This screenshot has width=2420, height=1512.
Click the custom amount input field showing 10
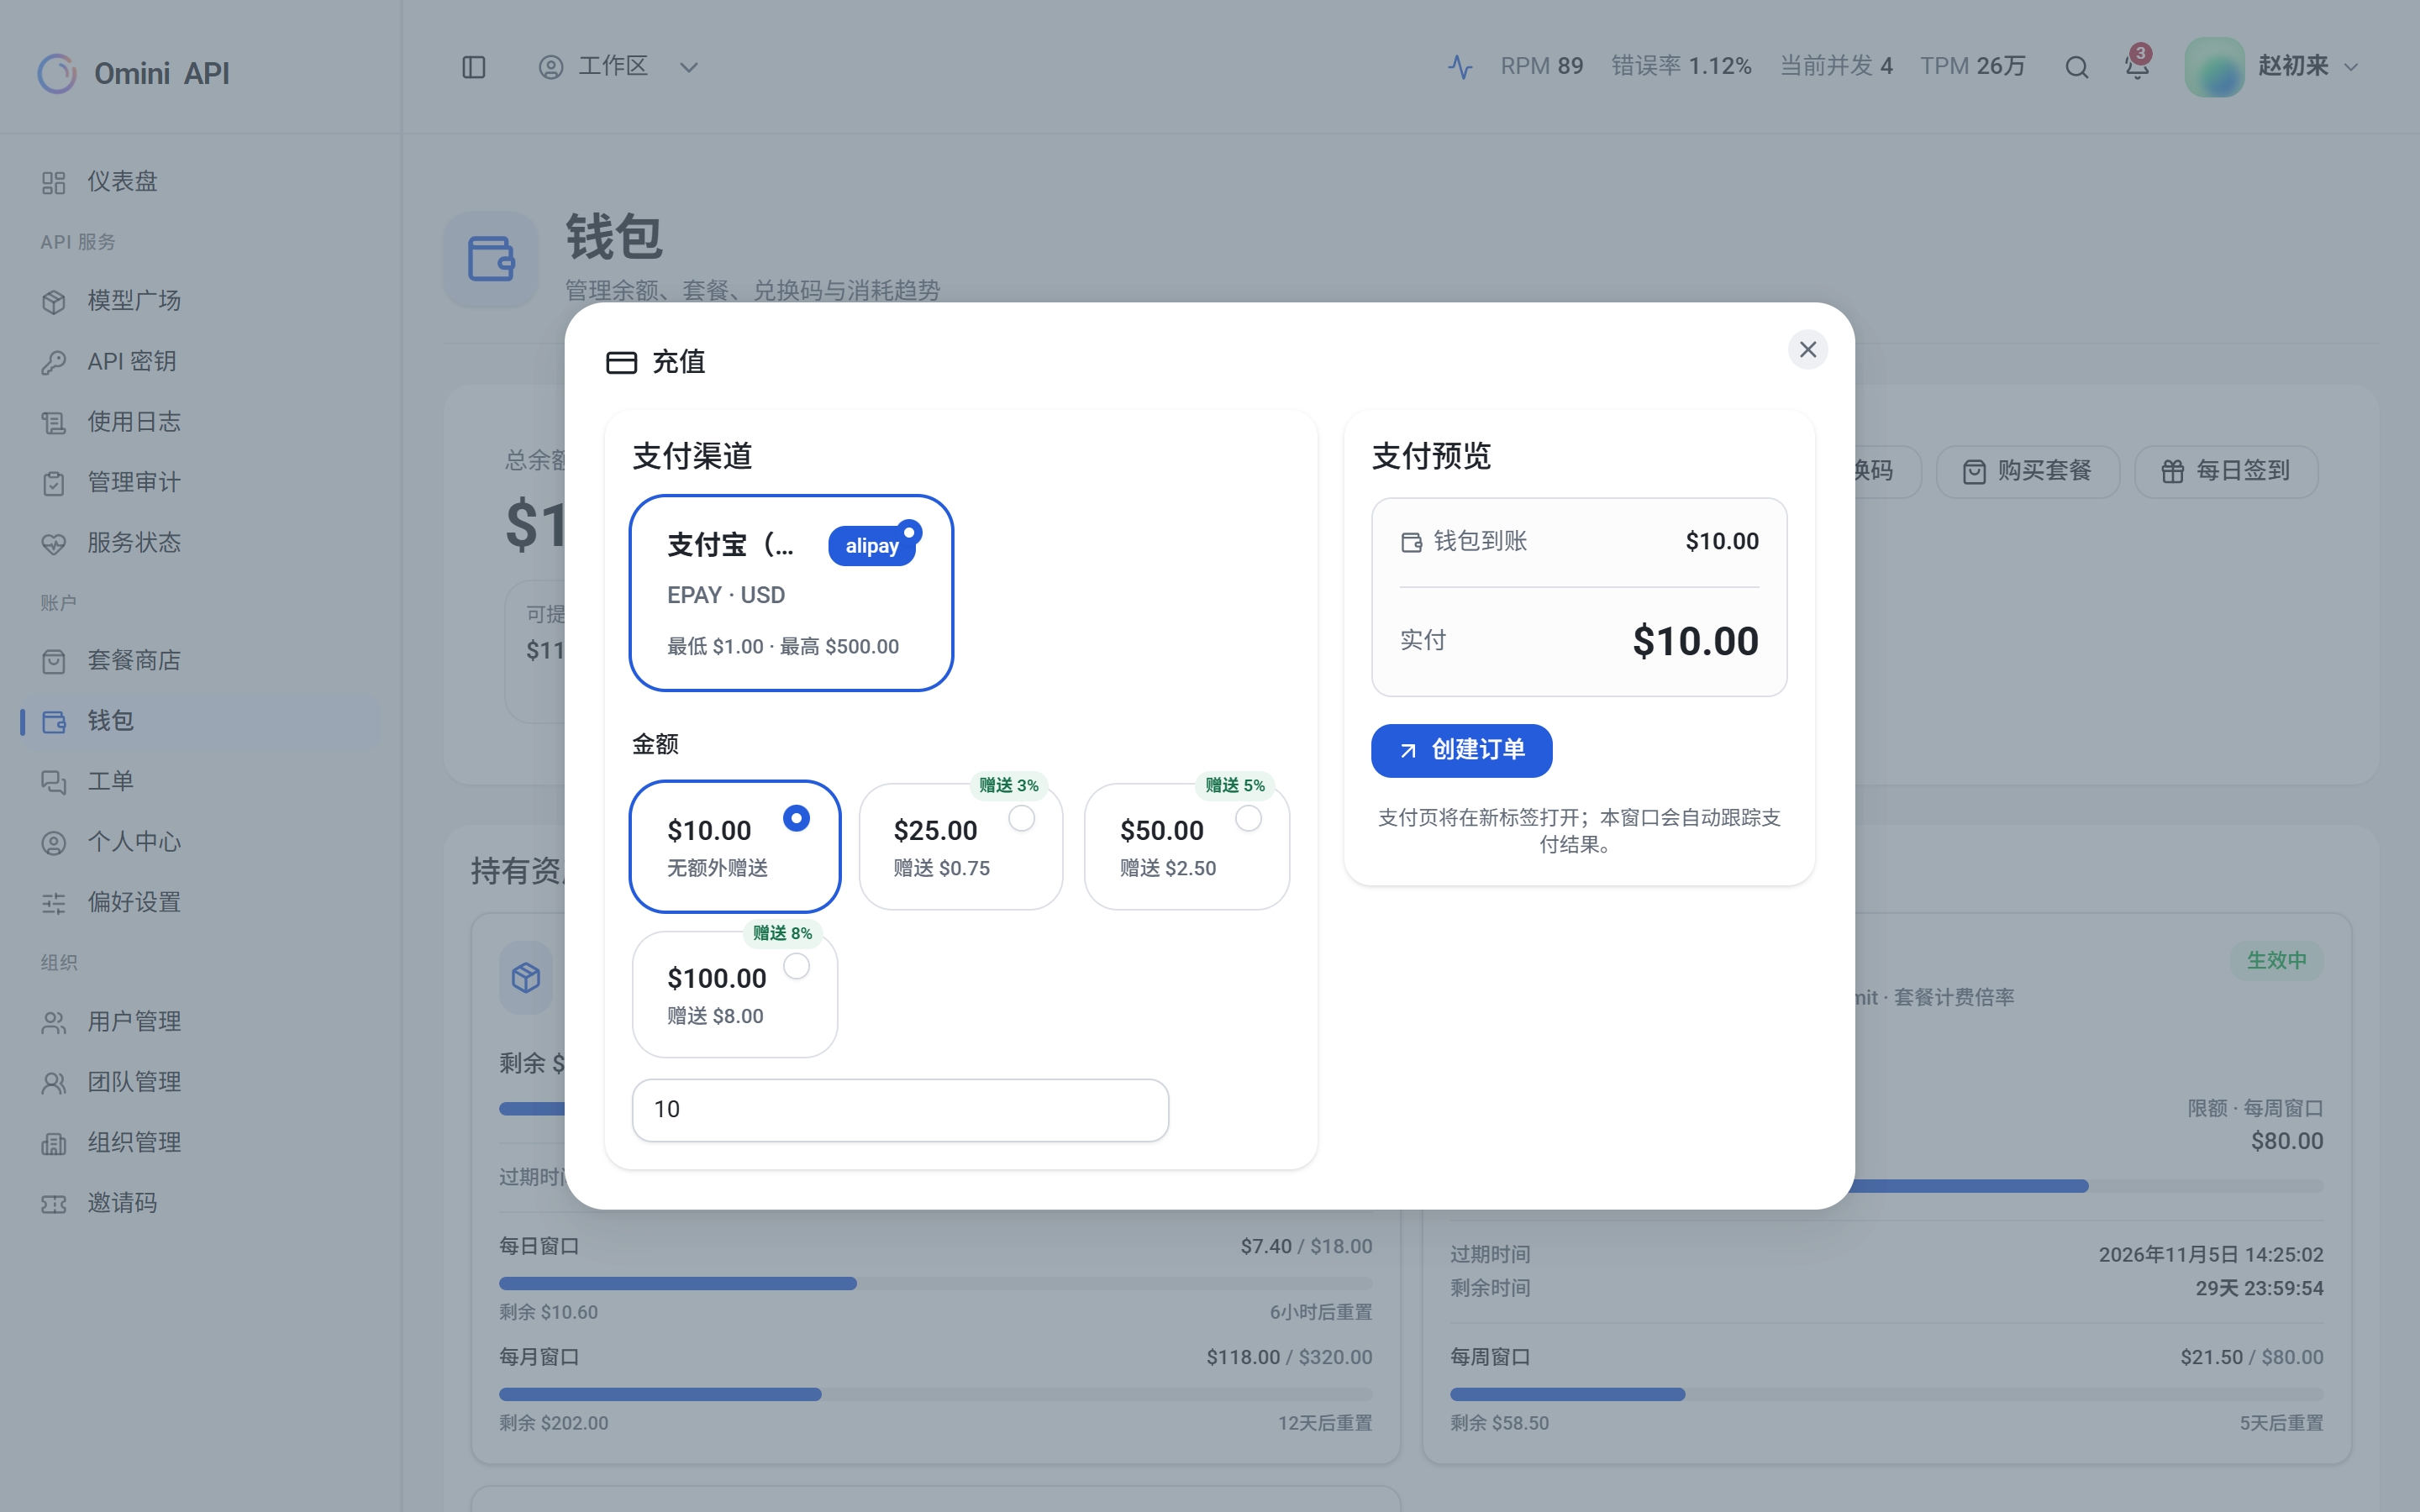tap(900, 1109)
